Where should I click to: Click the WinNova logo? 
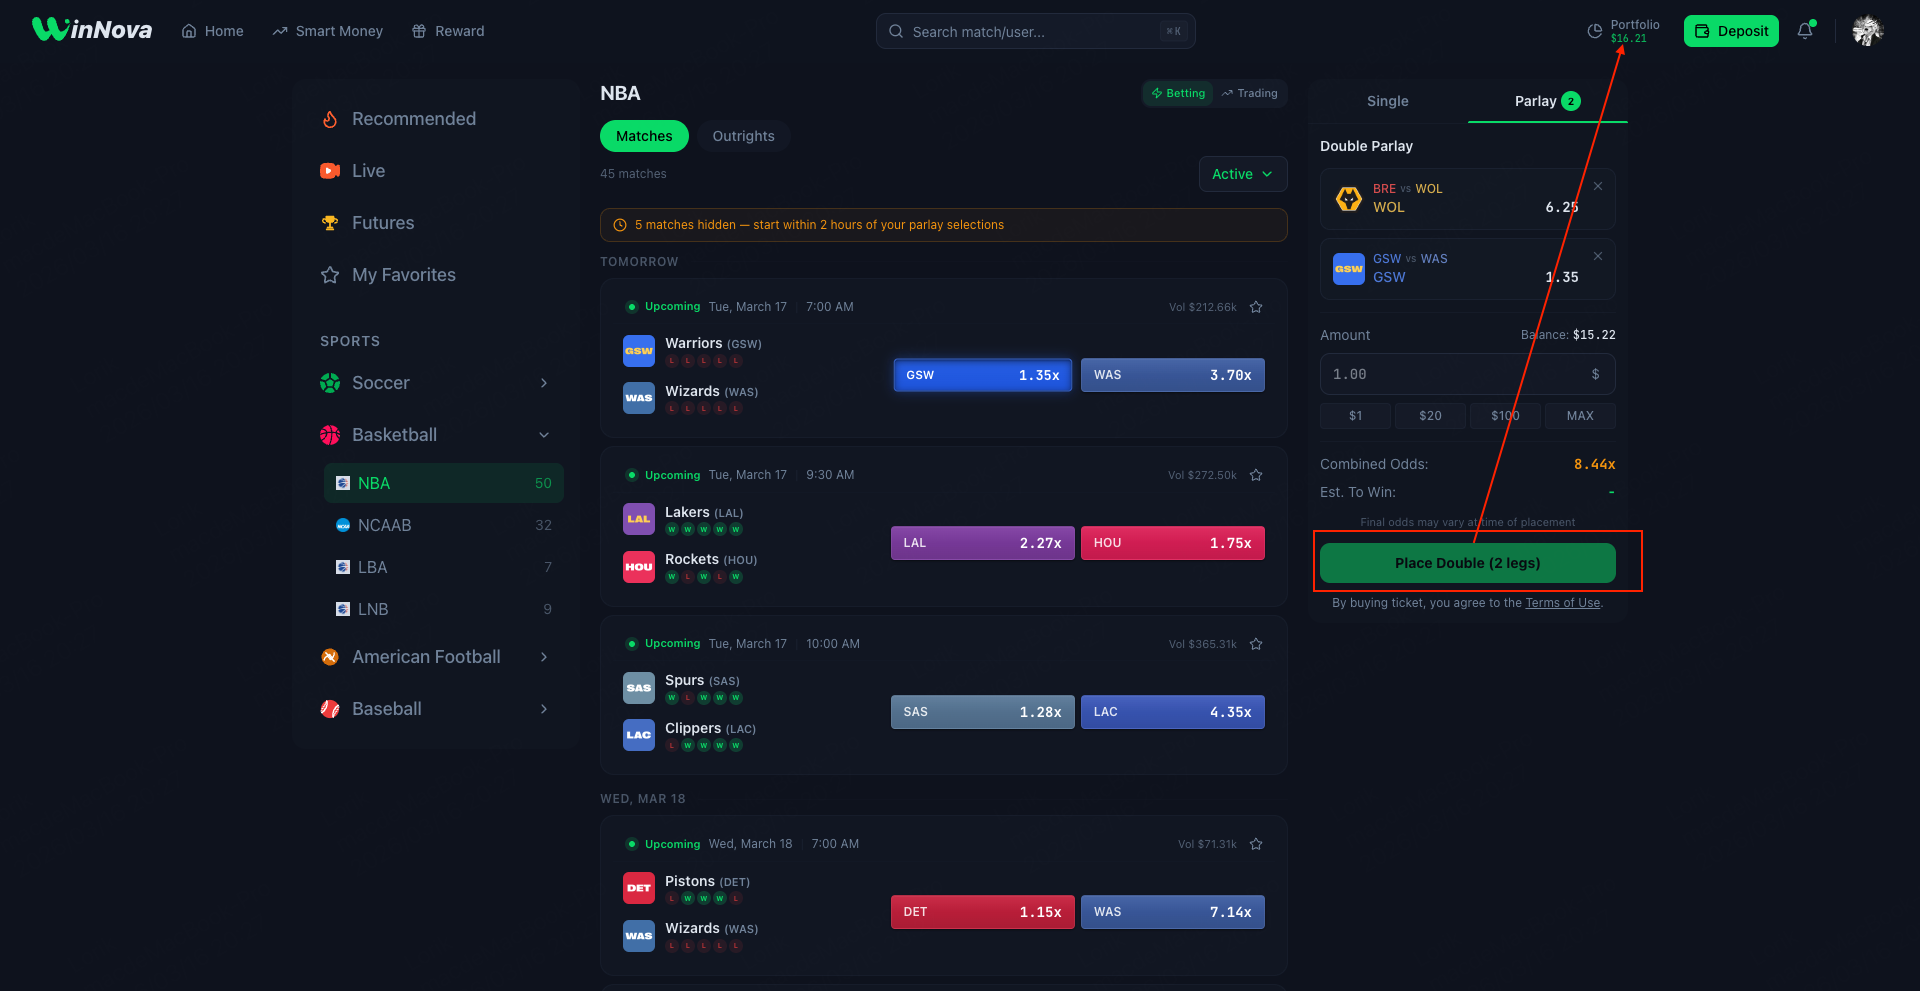(92, 30)
